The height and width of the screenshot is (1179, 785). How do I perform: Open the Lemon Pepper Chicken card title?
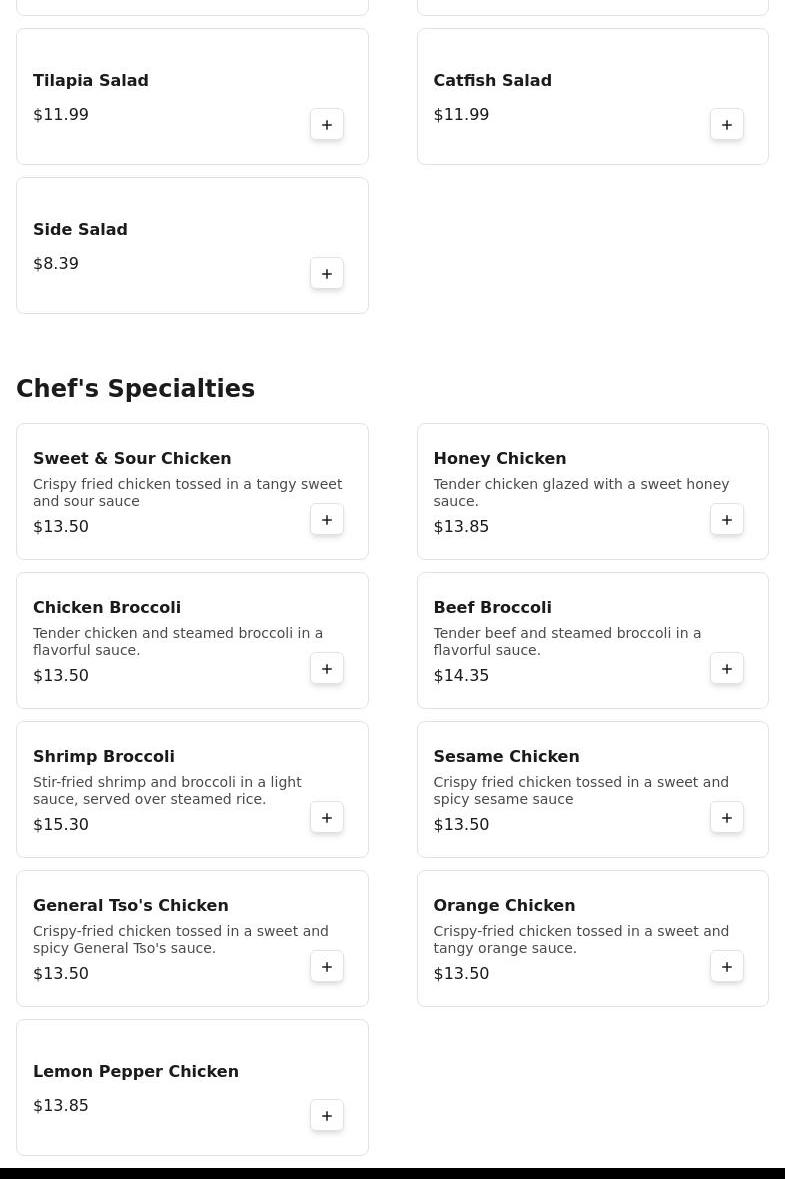(136, 1071)
